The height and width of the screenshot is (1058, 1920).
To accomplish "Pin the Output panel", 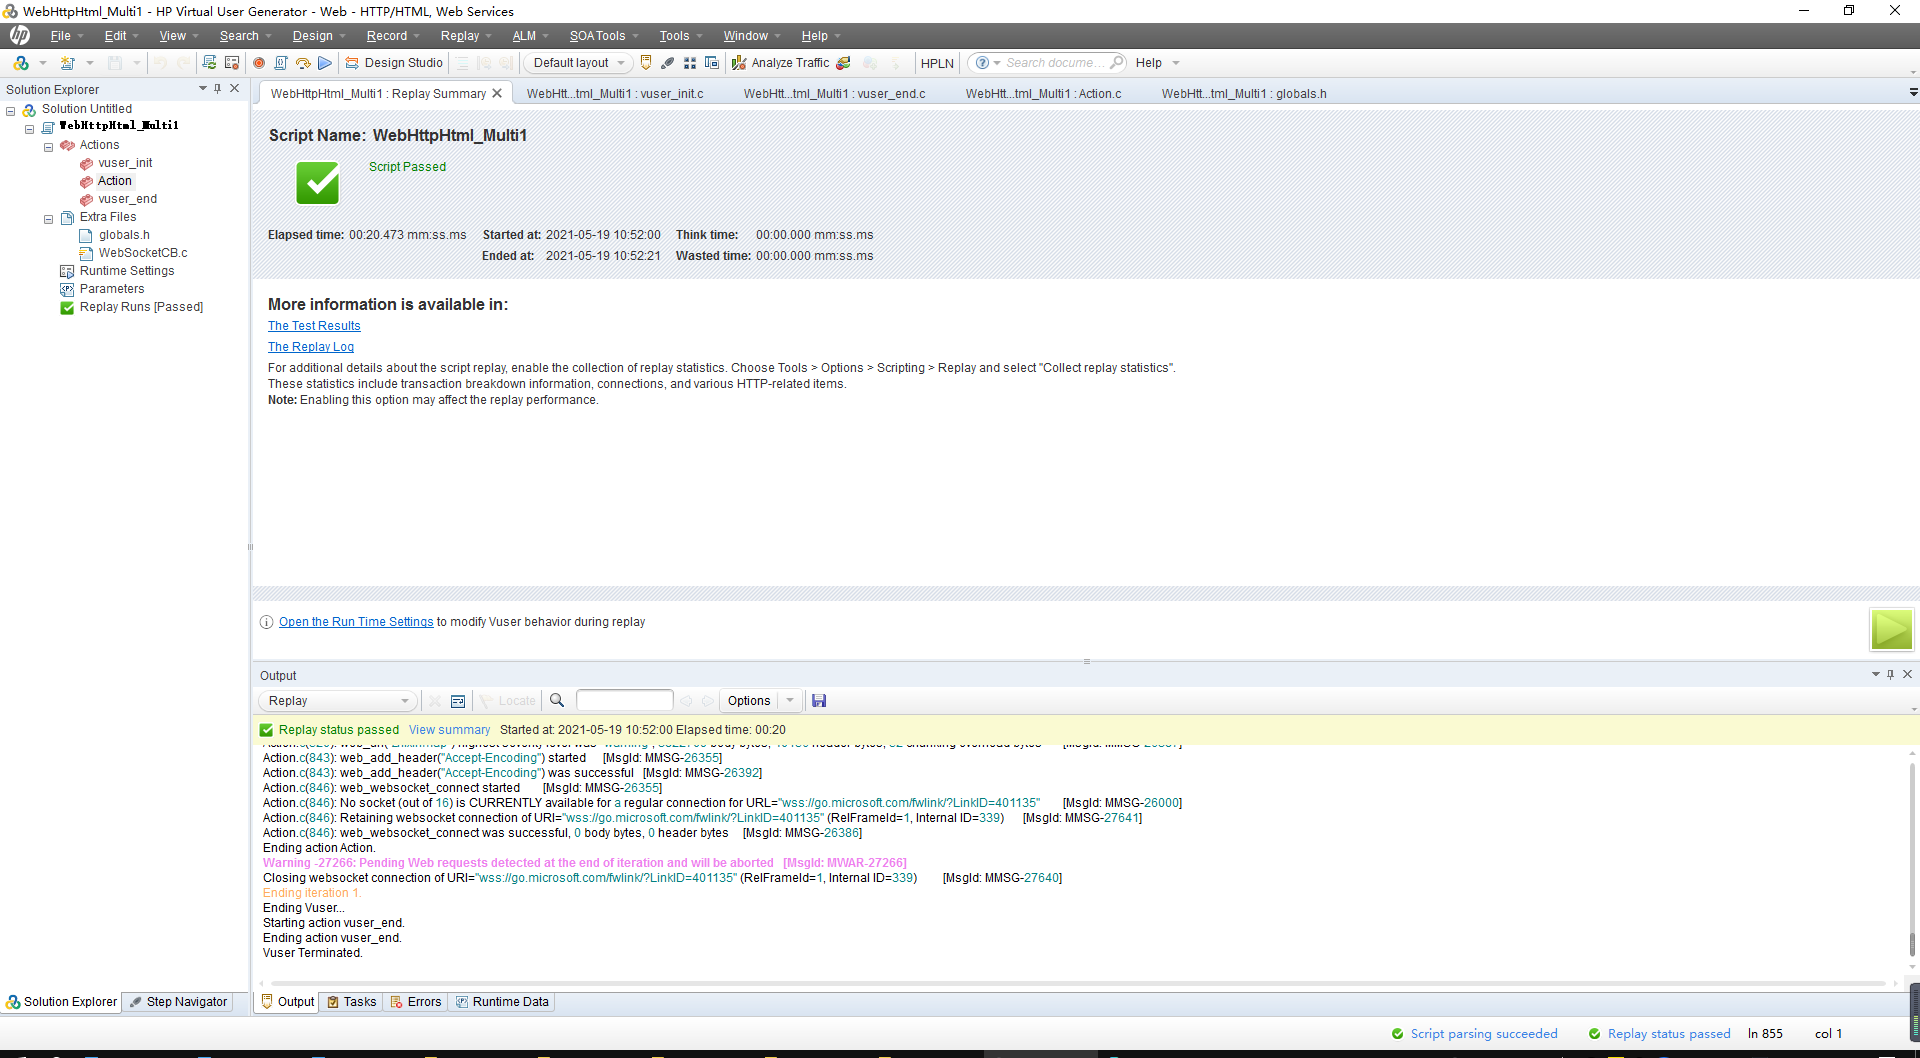I will click(1891, 675).
